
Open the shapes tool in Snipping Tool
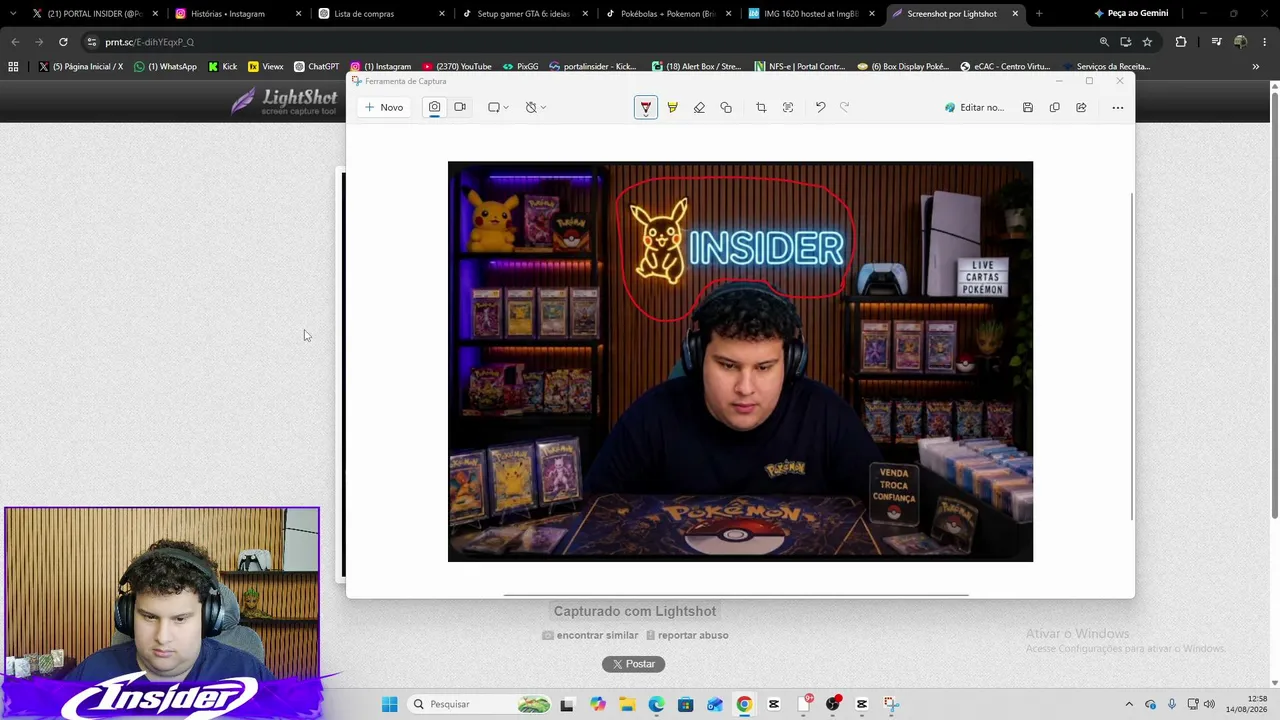[726, 107]
